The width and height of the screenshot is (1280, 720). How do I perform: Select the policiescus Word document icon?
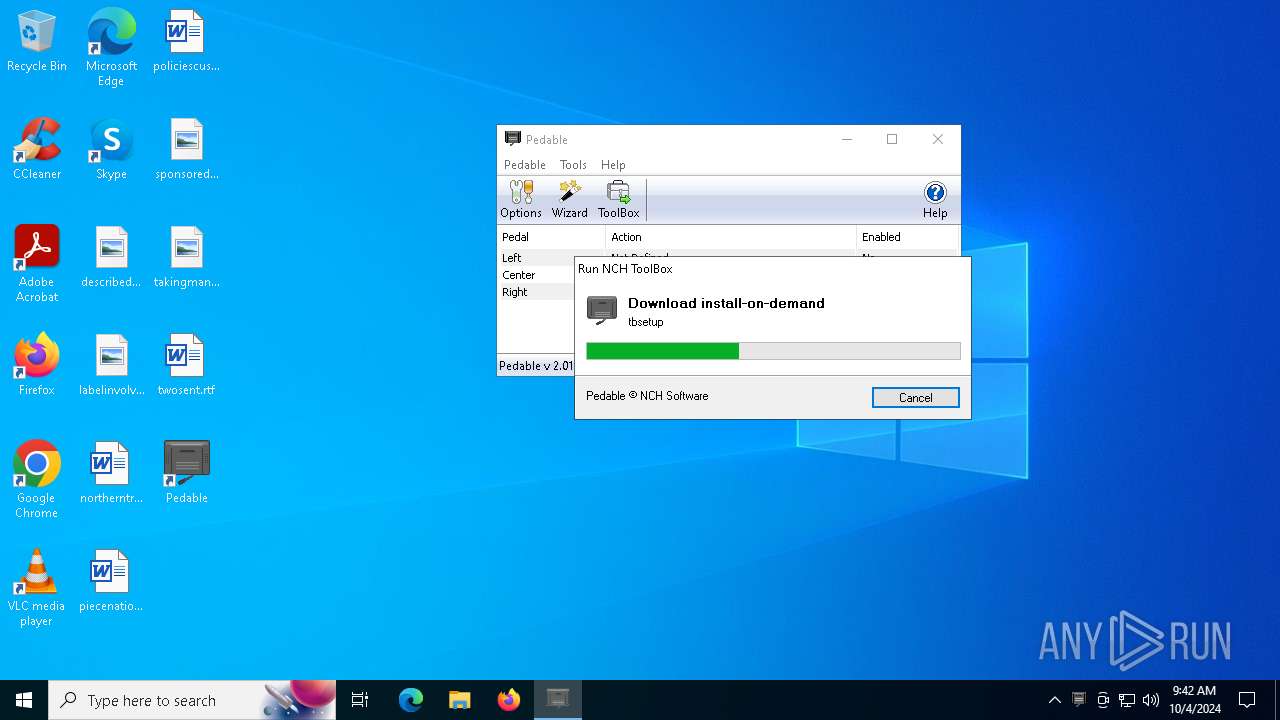[186, 42]
